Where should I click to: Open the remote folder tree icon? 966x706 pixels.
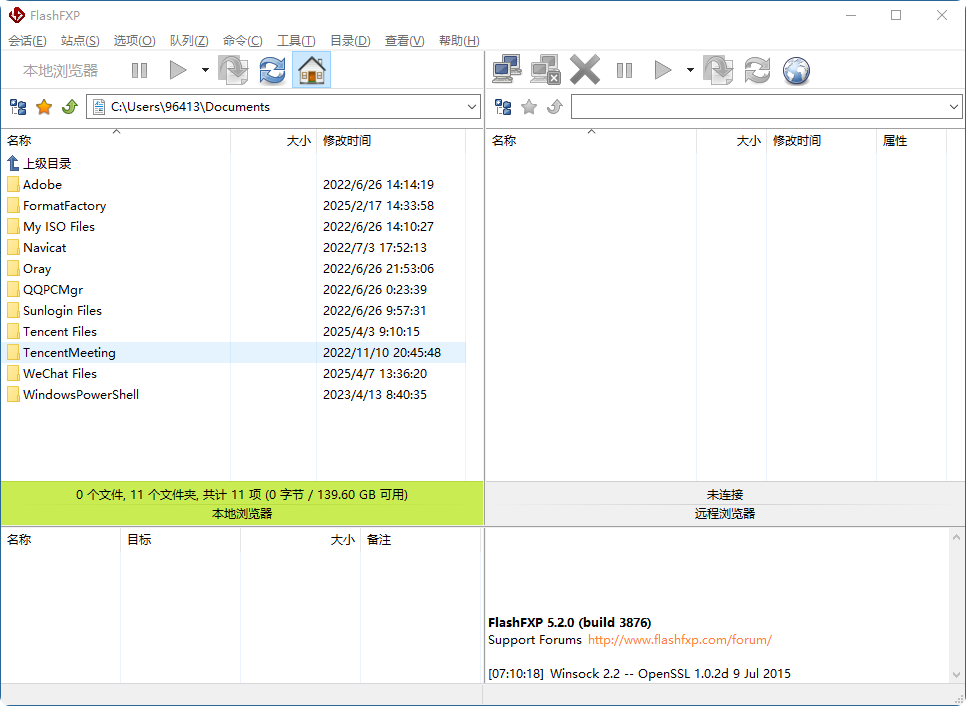tap(503, 107)
